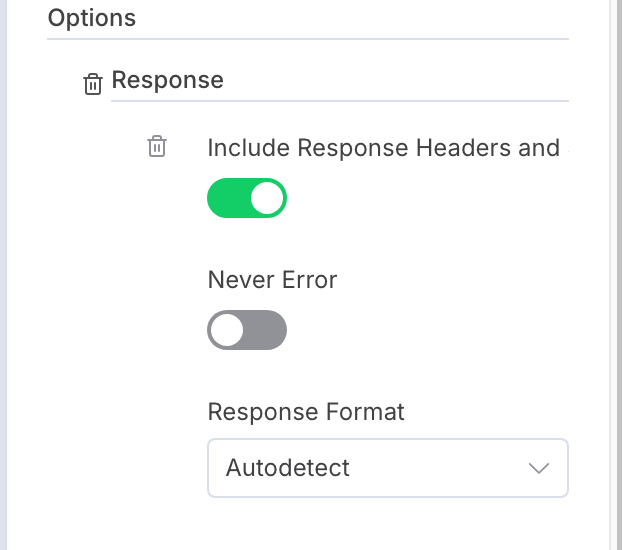
Task: Remove the Include Response Headers option
Action: 157,147
